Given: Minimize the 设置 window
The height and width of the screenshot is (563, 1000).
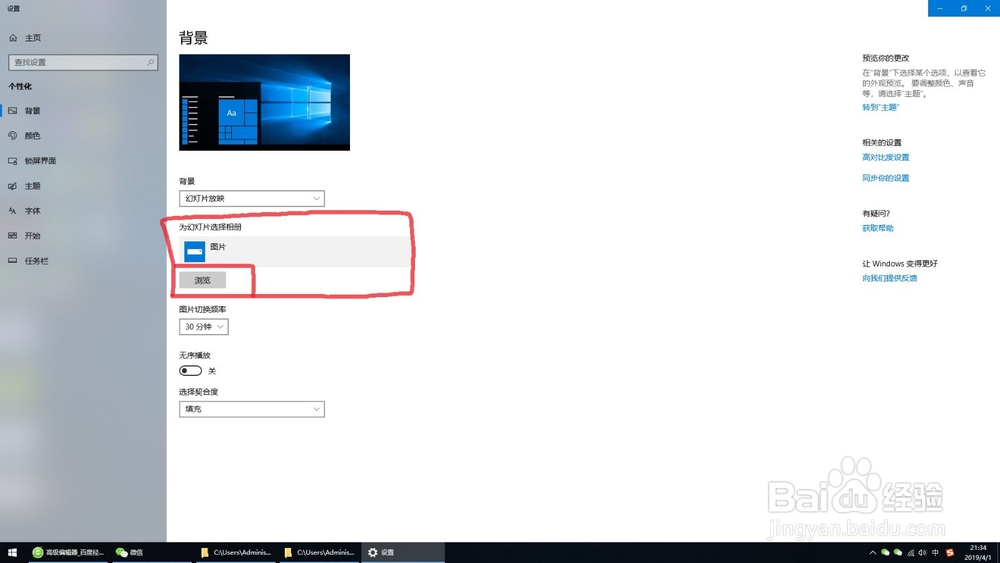Looking at the screenshot, I should tap(940, 8).
